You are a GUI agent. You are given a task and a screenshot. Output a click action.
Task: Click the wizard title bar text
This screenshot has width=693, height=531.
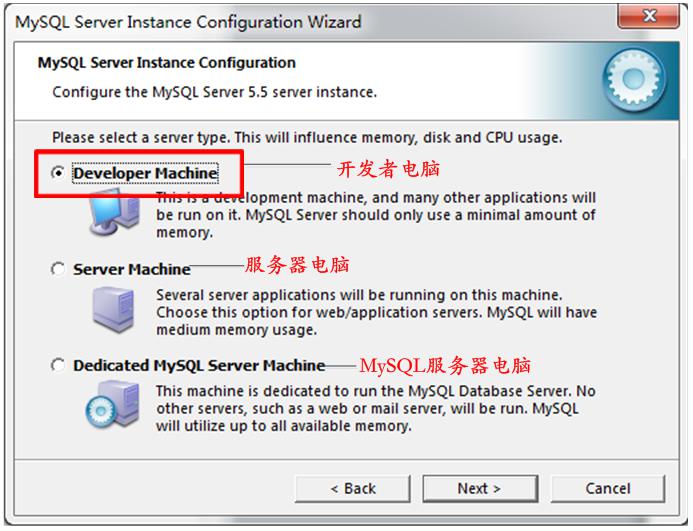coord(188,22)
